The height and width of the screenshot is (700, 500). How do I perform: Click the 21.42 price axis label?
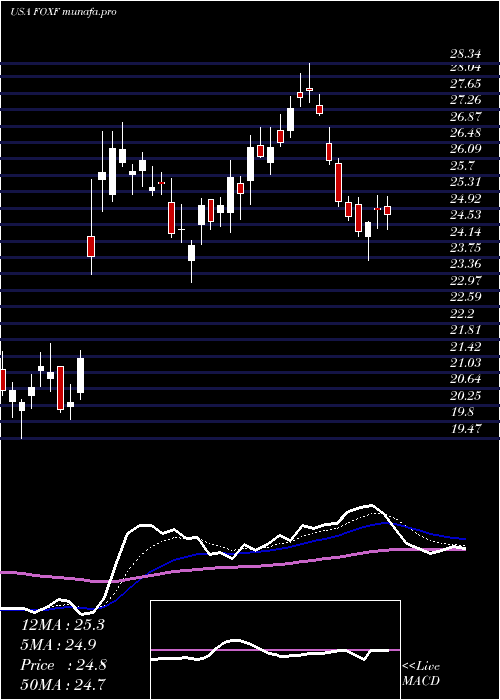coord(466,346)
